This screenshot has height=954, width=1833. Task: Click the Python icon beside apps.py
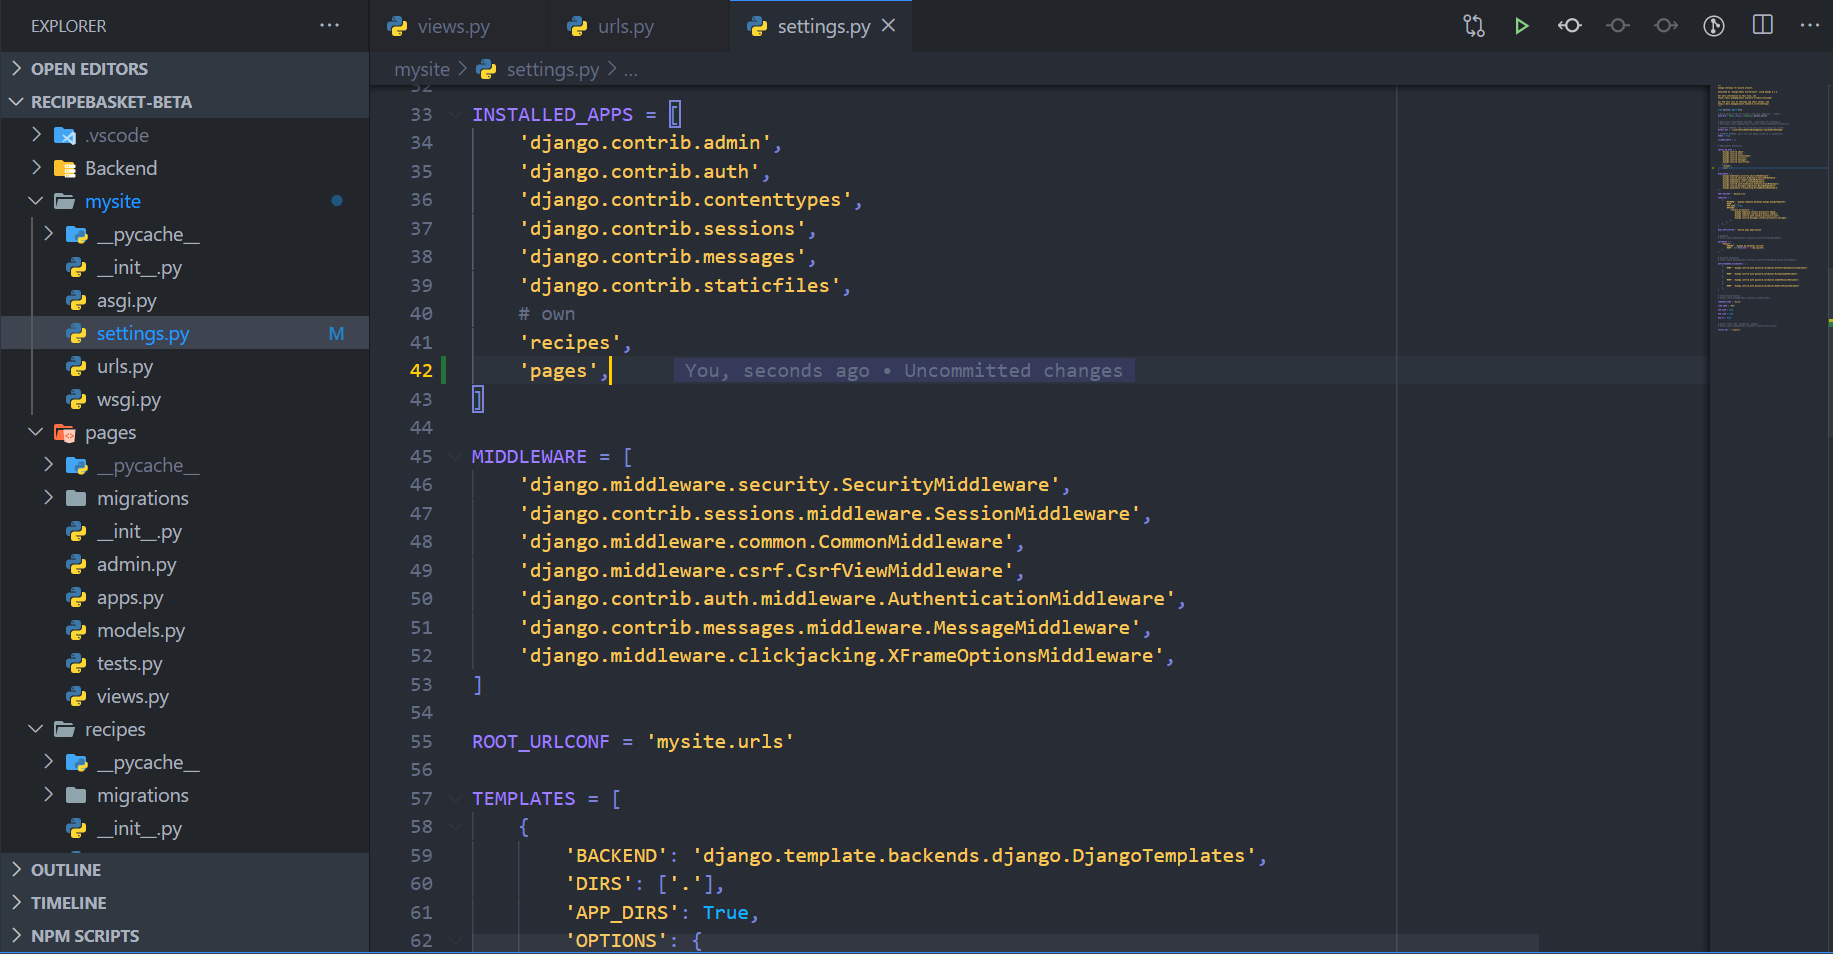click(77, 597)
